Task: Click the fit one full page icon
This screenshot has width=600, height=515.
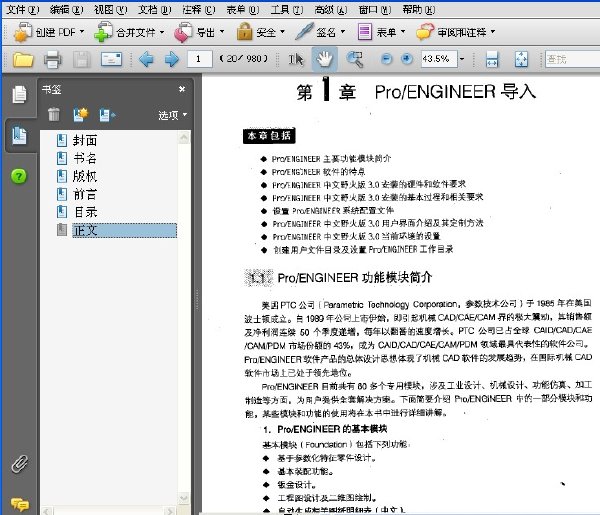Action: tap(521, 59)
